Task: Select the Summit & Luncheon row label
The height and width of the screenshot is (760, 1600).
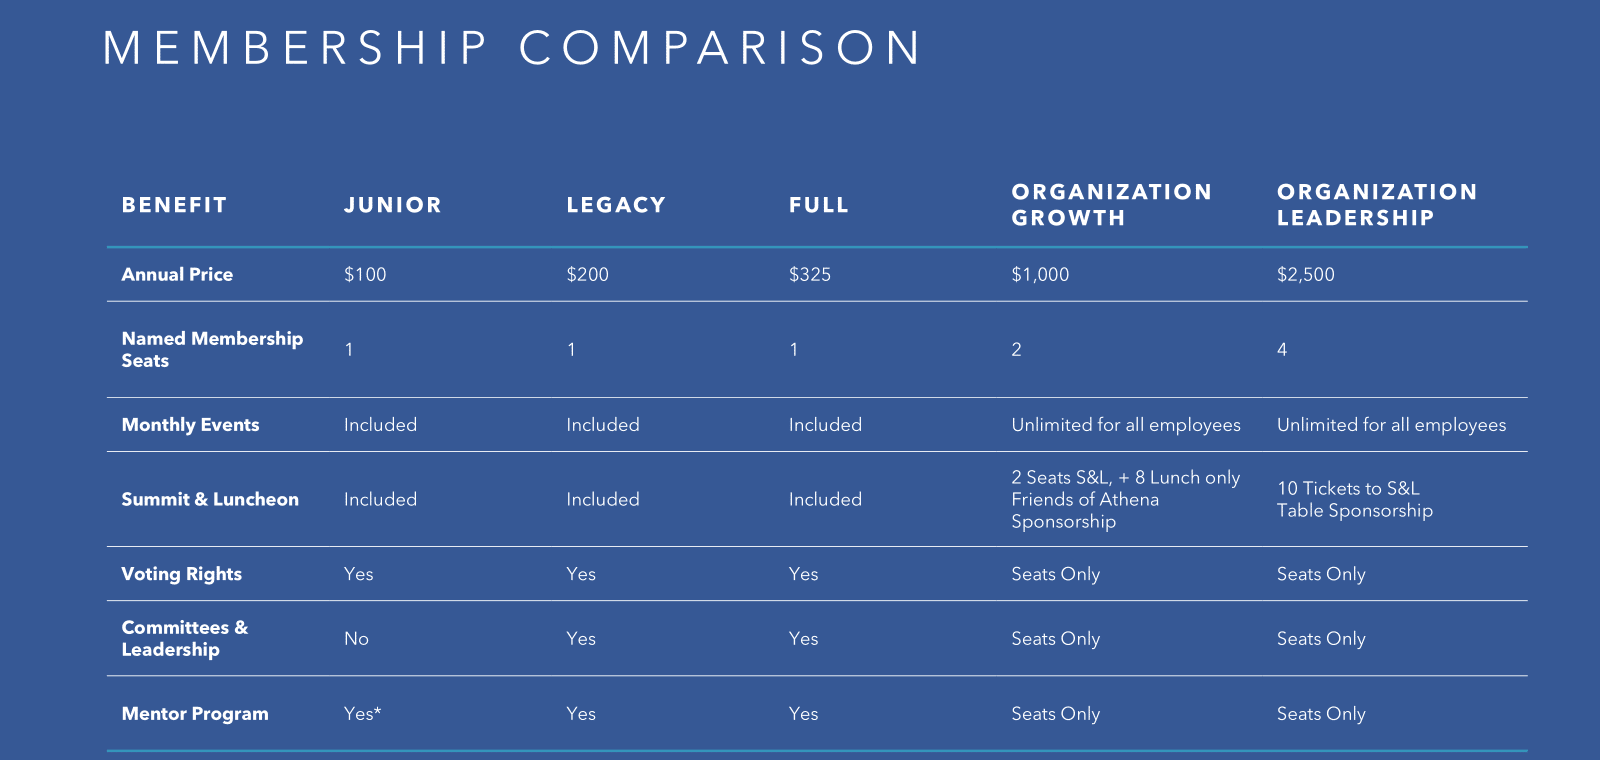Action: (210, 499)
